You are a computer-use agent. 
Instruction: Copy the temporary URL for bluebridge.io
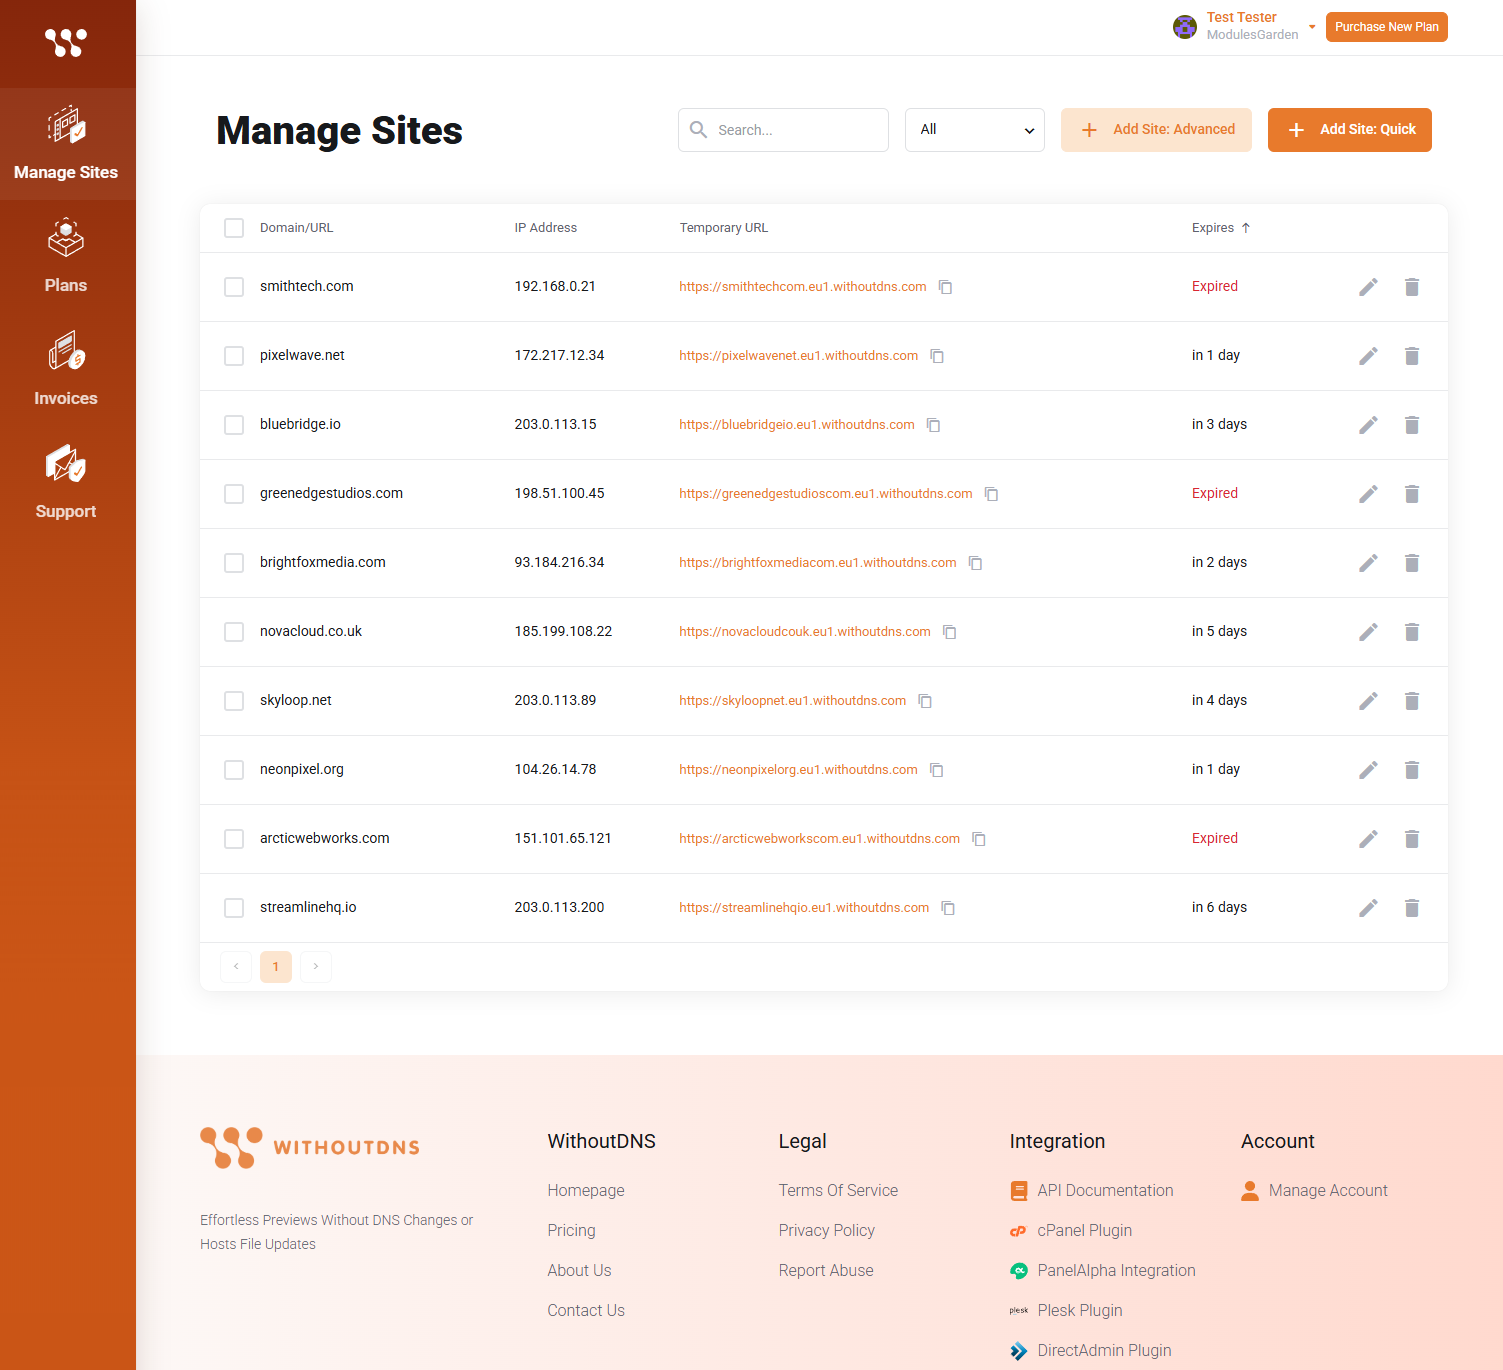coord(934,424)
